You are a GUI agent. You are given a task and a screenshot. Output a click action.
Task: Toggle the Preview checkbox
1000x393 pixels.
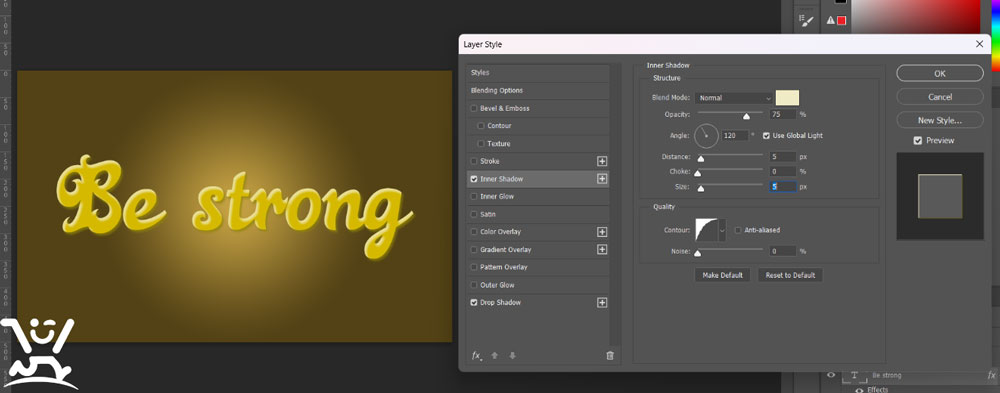(x=918, y=140)
